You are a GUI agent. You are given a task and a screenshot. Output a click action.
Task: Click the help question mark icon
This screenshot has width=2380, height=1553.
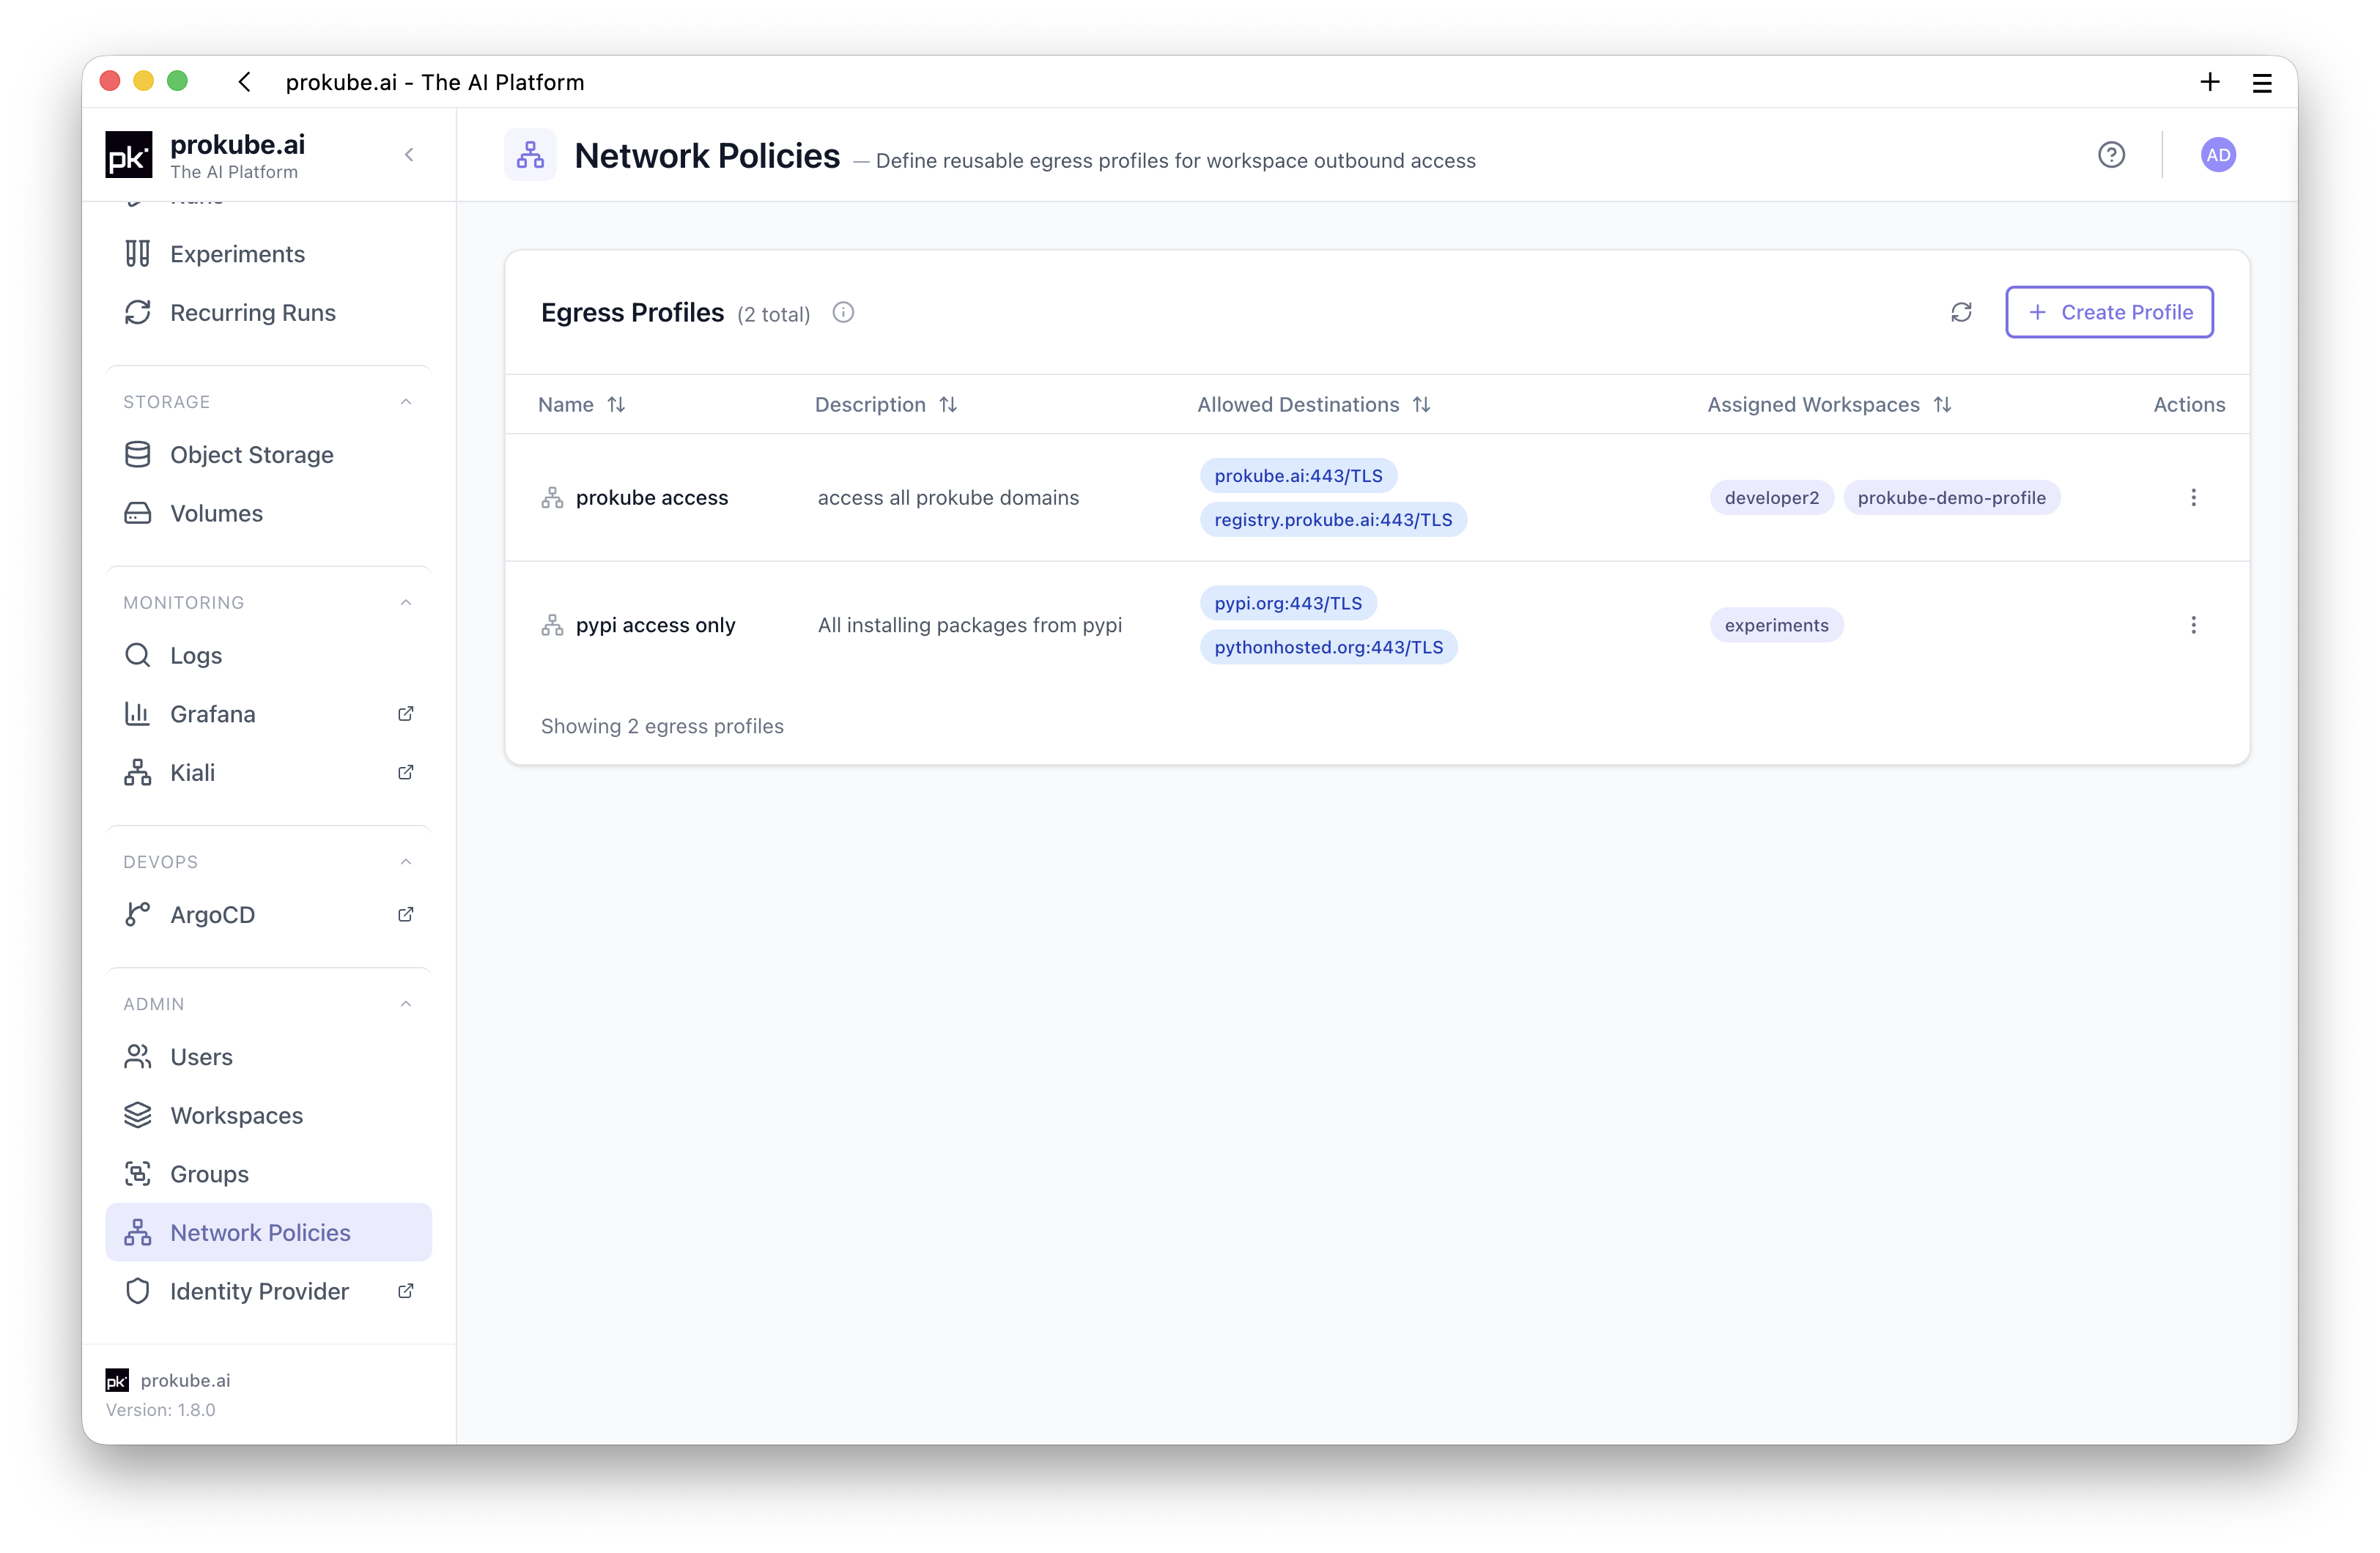point(2111,155)
